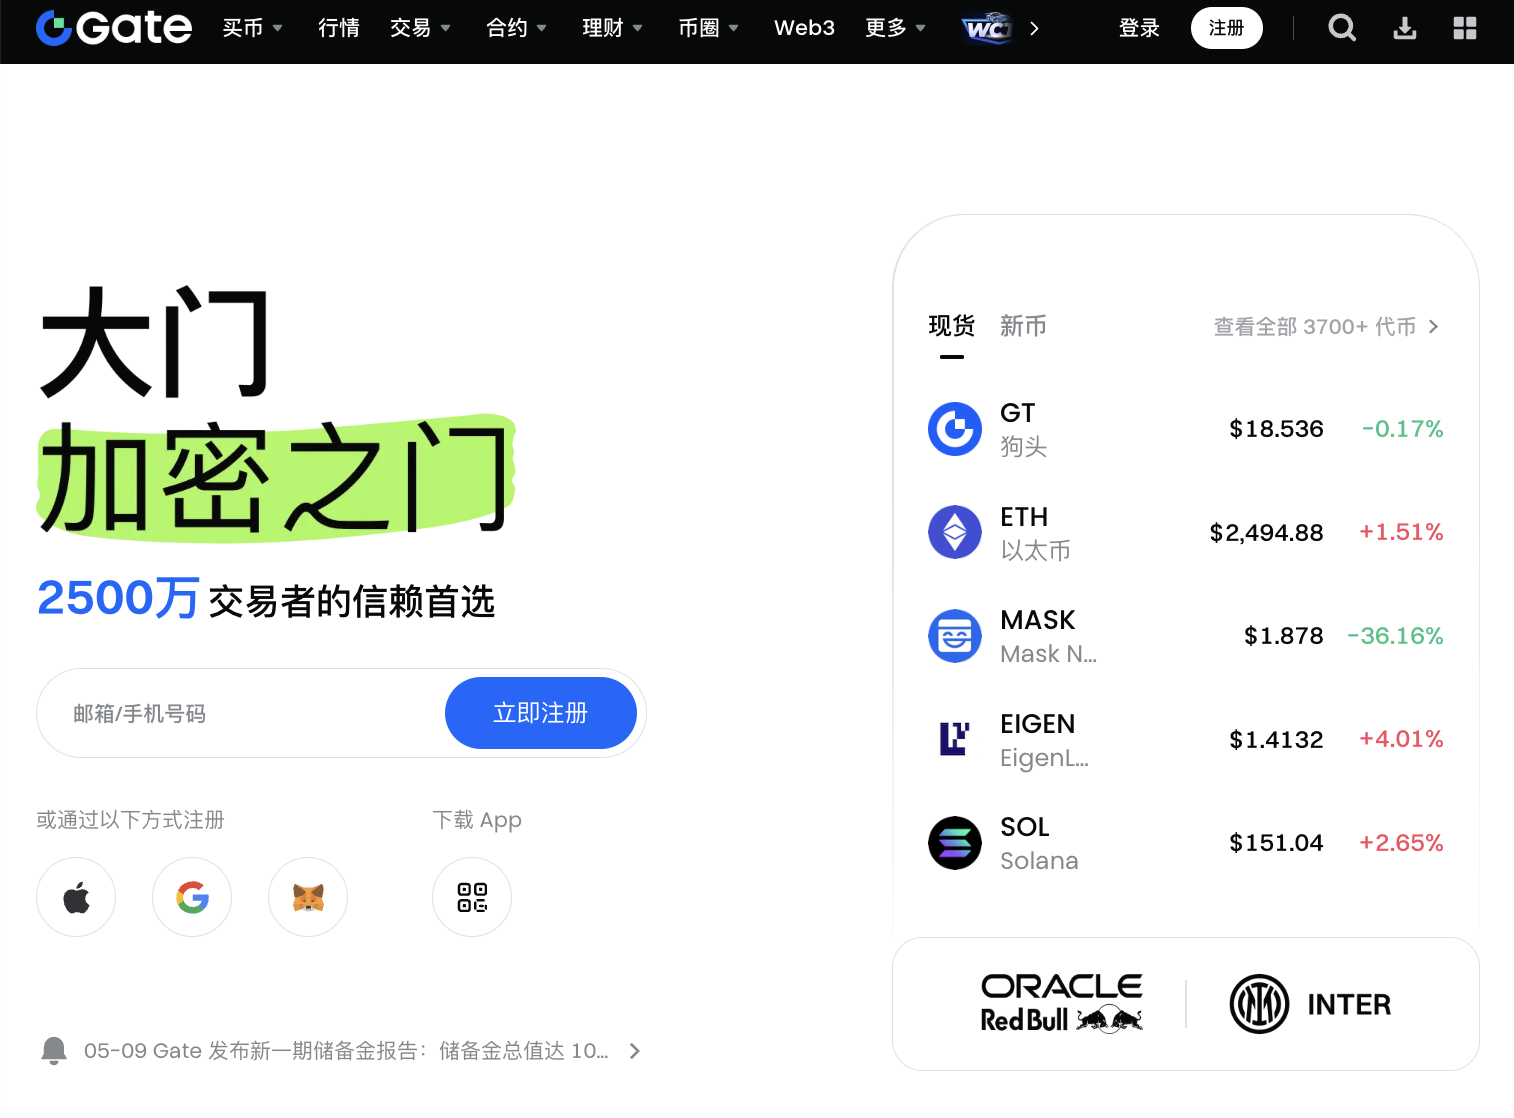Sign up with Google icon
Viewport: 1514px width, 1118px height.
tap(192, 897)
